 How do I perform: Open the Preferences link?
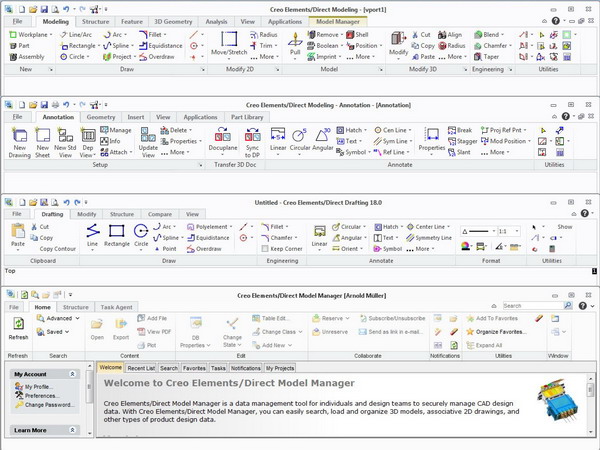click(42, 396)
